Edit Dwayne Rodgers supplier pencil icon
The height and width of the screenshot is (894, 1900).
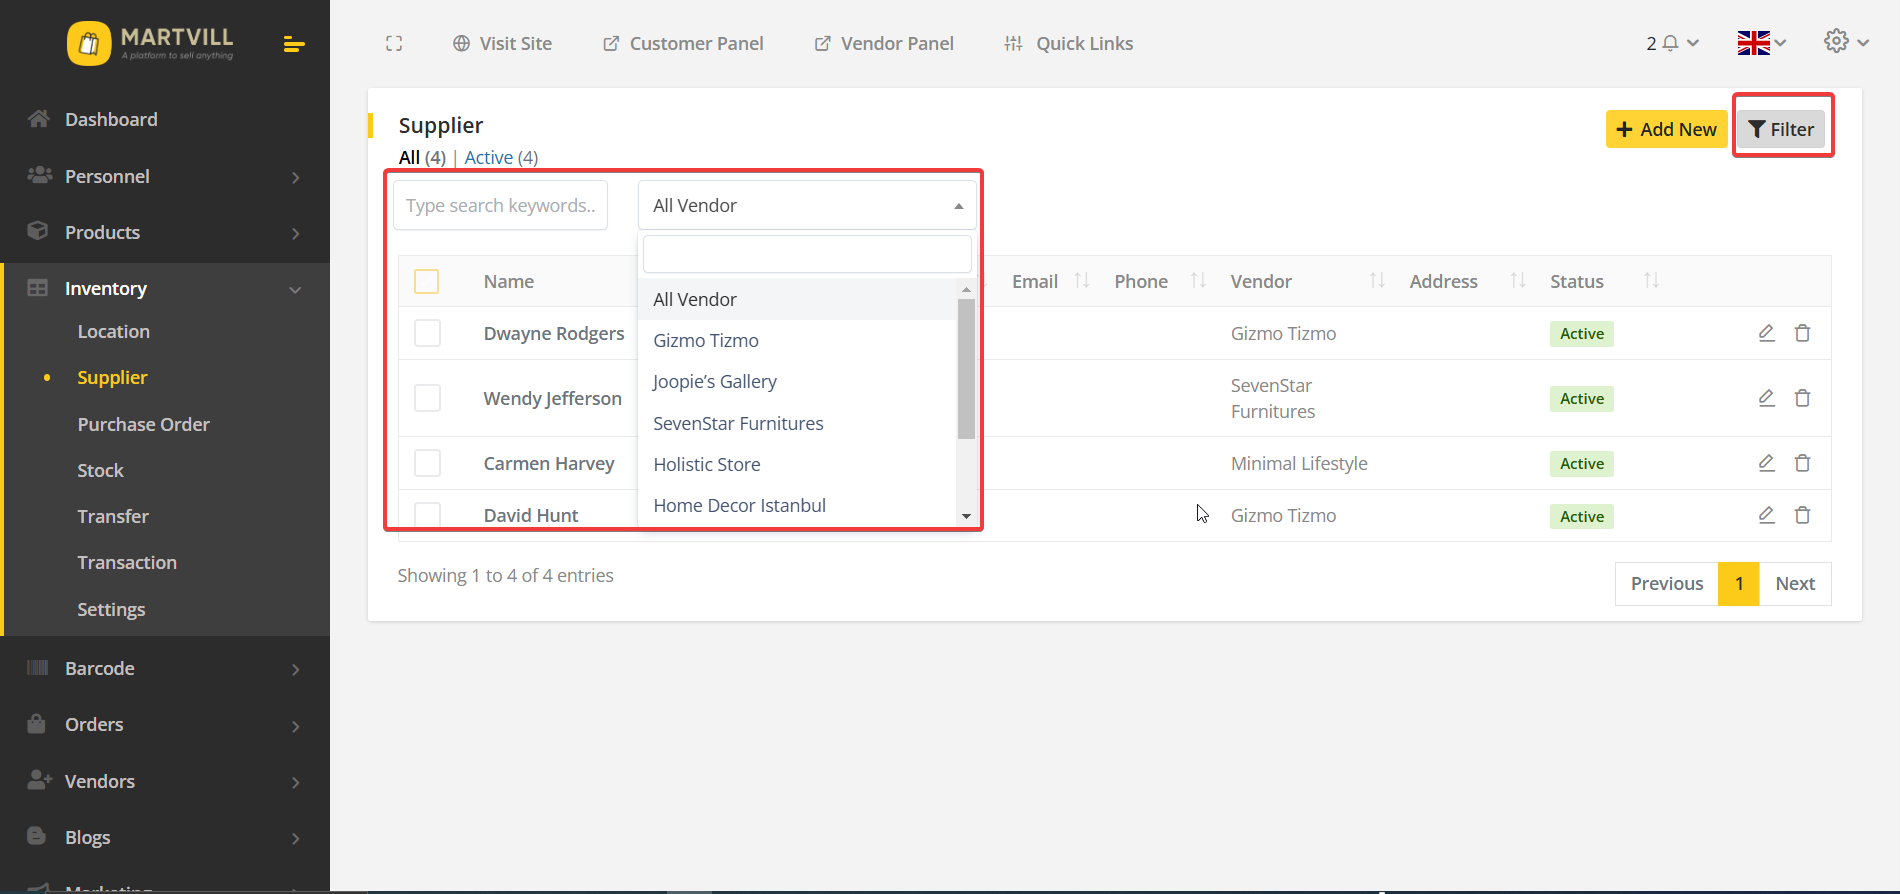1767,333
